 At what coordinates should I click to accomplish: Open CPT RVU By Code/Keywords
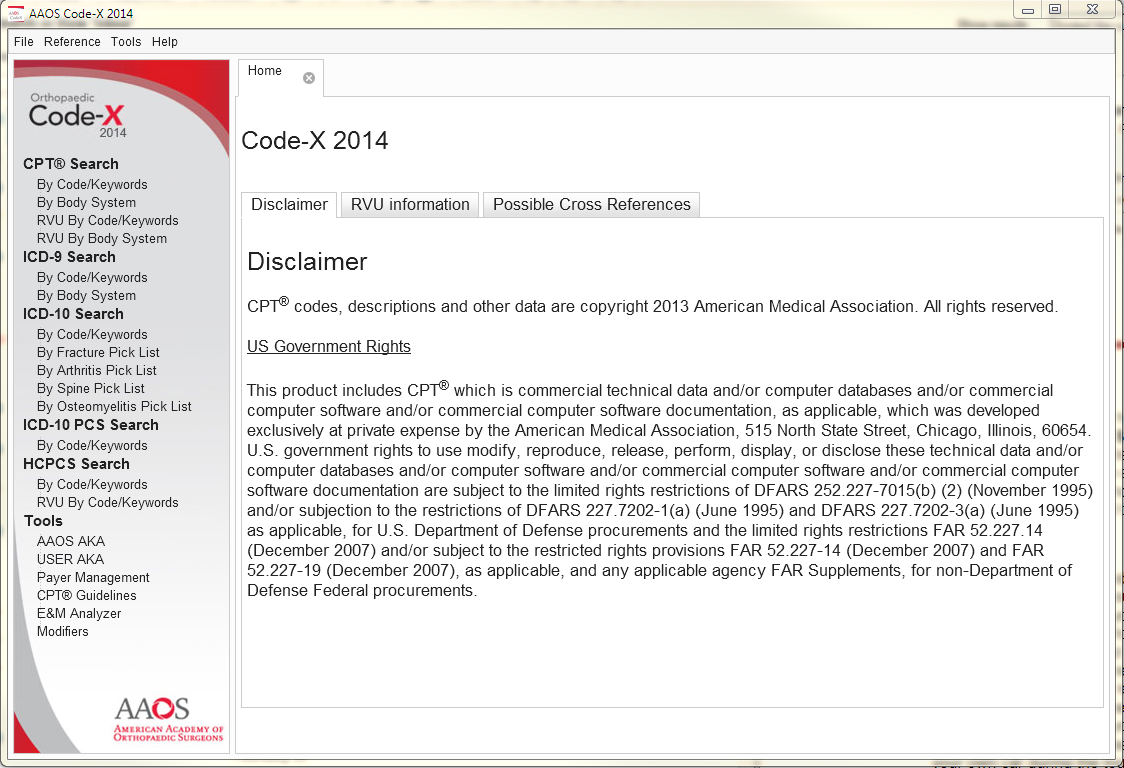click(108, 220)
